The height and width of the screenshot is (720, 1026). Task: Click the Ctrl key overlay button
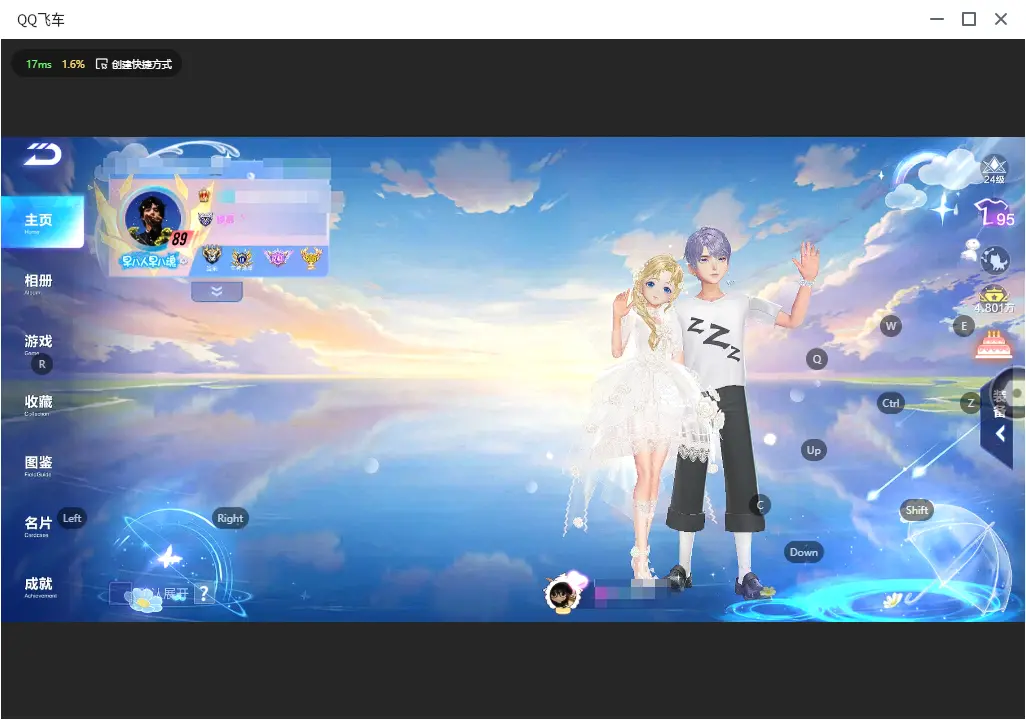891,403
